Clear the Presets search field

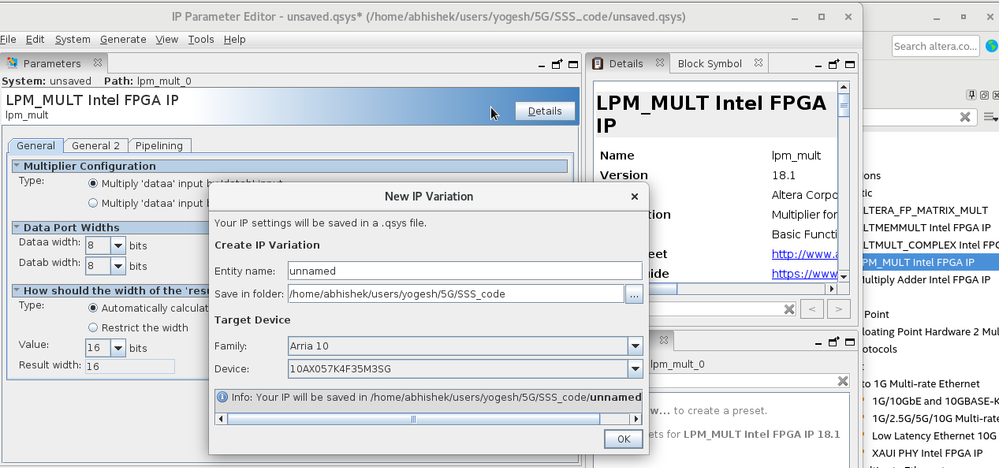click(x=842, y=381)
